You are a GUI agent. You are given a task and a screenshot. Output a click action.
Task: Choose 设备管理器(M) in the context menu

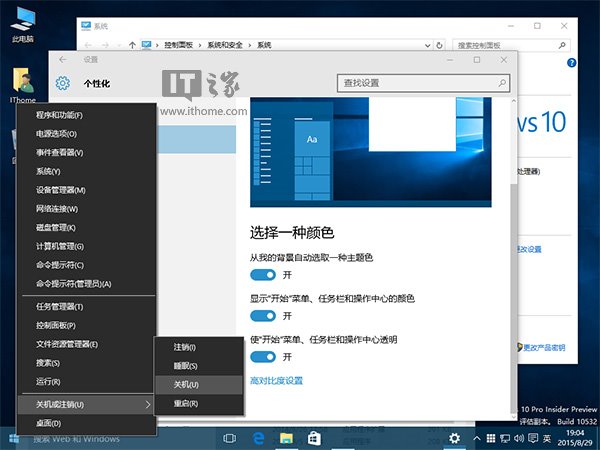(x=62, y=190)
